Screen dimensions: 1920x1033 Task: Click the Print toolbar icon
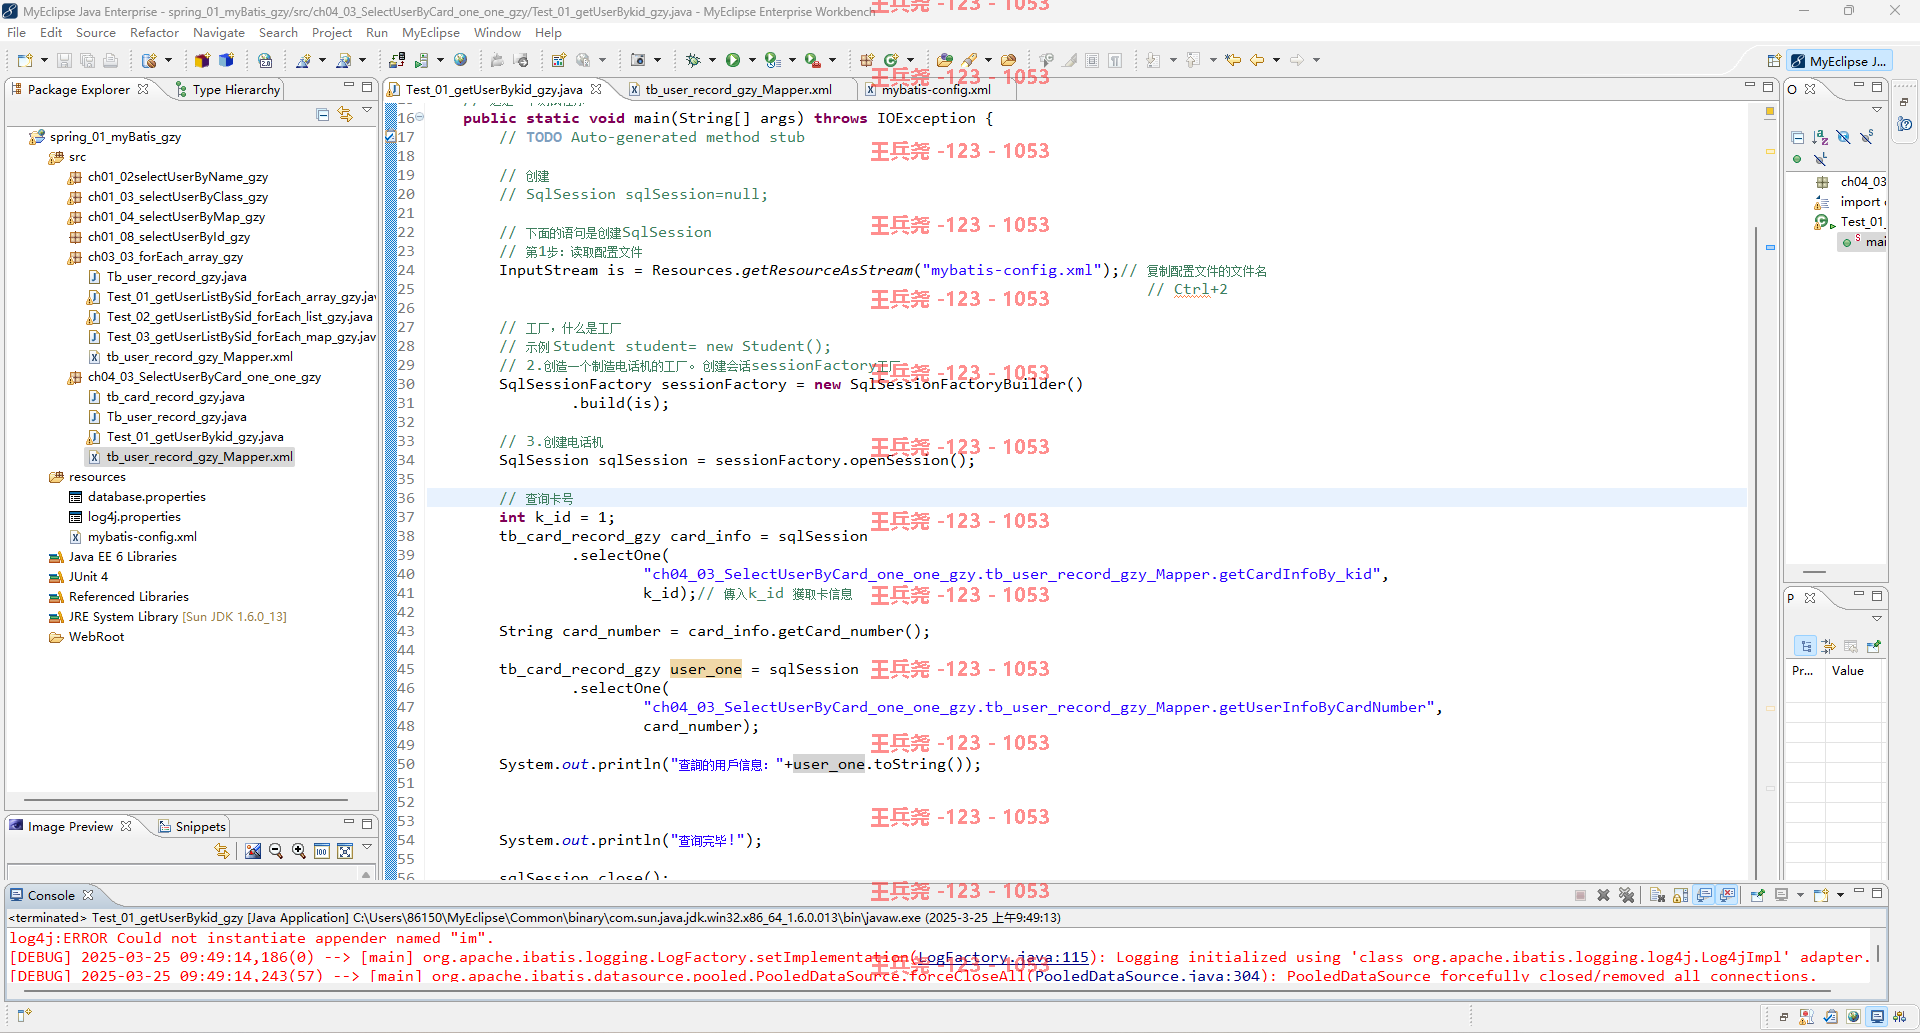click(111, 60)
